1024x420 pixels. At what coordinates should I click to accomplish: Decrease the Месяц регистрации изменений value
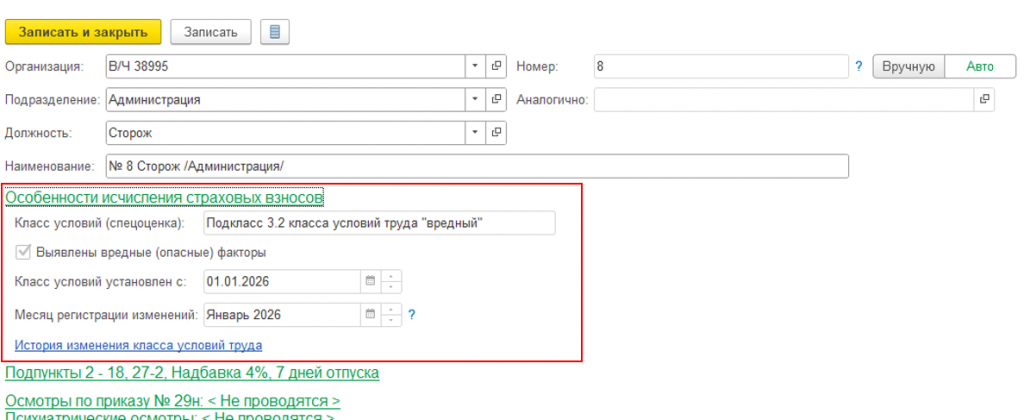391,320
